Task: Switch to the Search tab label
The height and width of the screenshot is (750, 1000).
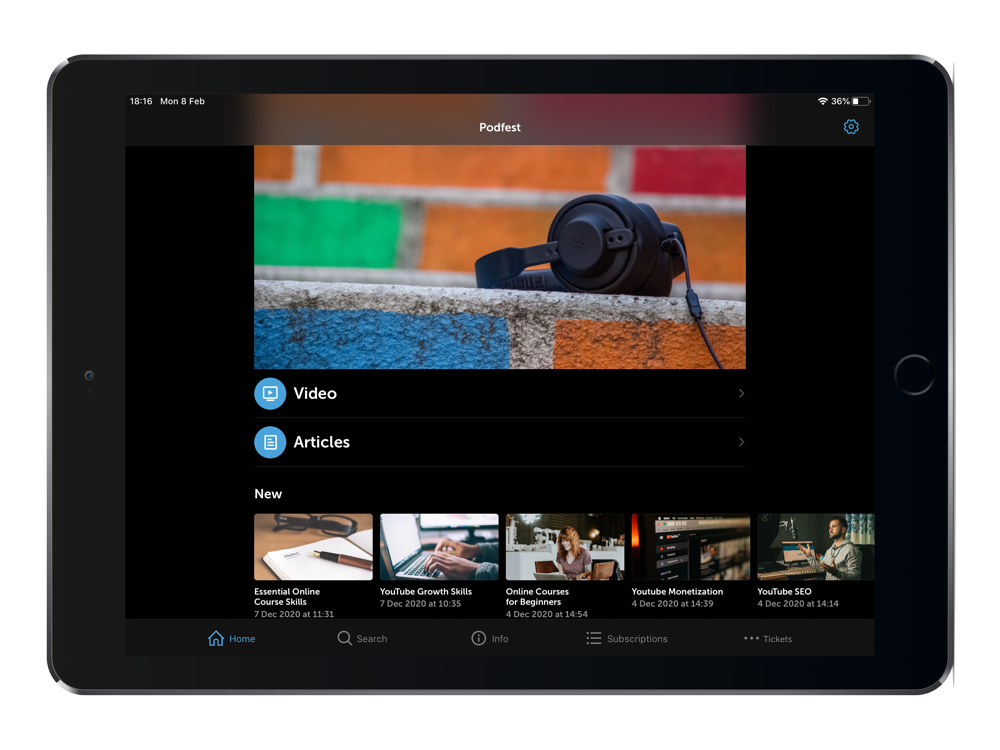Action: 372,639
